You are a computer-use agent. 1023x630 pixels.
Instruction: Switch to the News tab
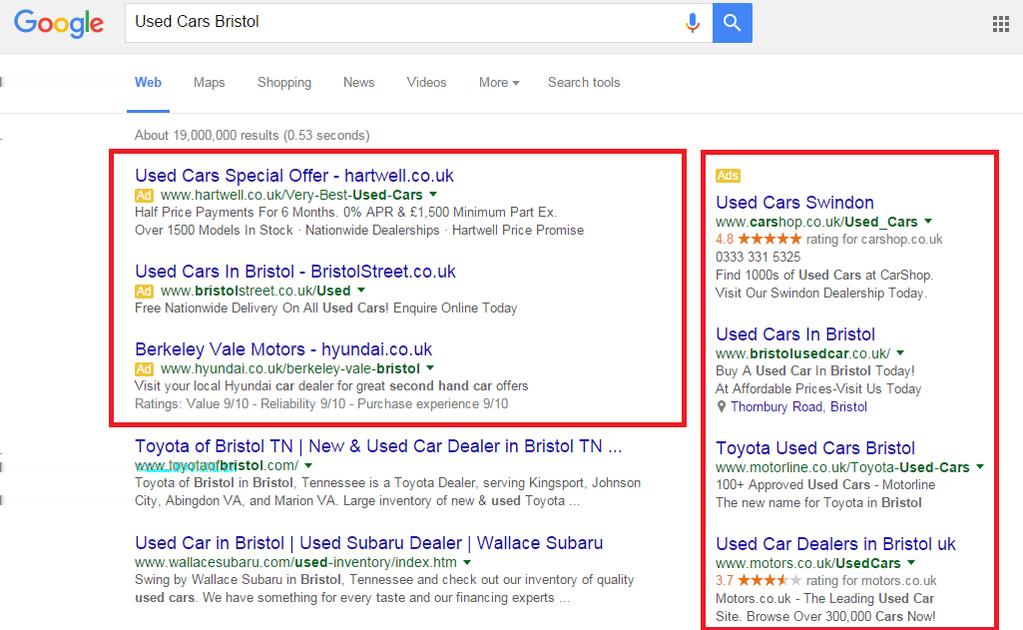(x=359, y=83)
